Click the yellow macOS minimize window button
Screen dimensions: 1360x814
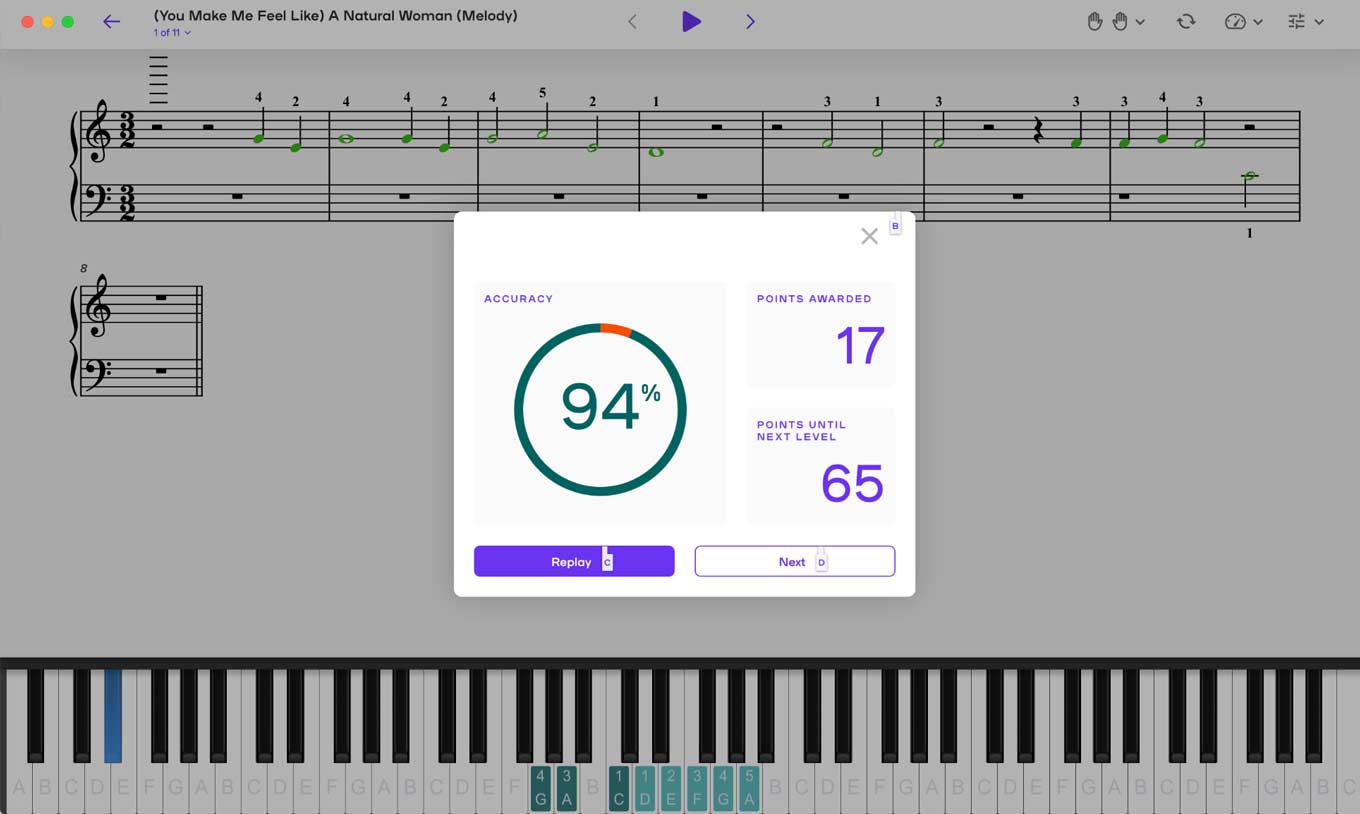(x=47, y=22)
